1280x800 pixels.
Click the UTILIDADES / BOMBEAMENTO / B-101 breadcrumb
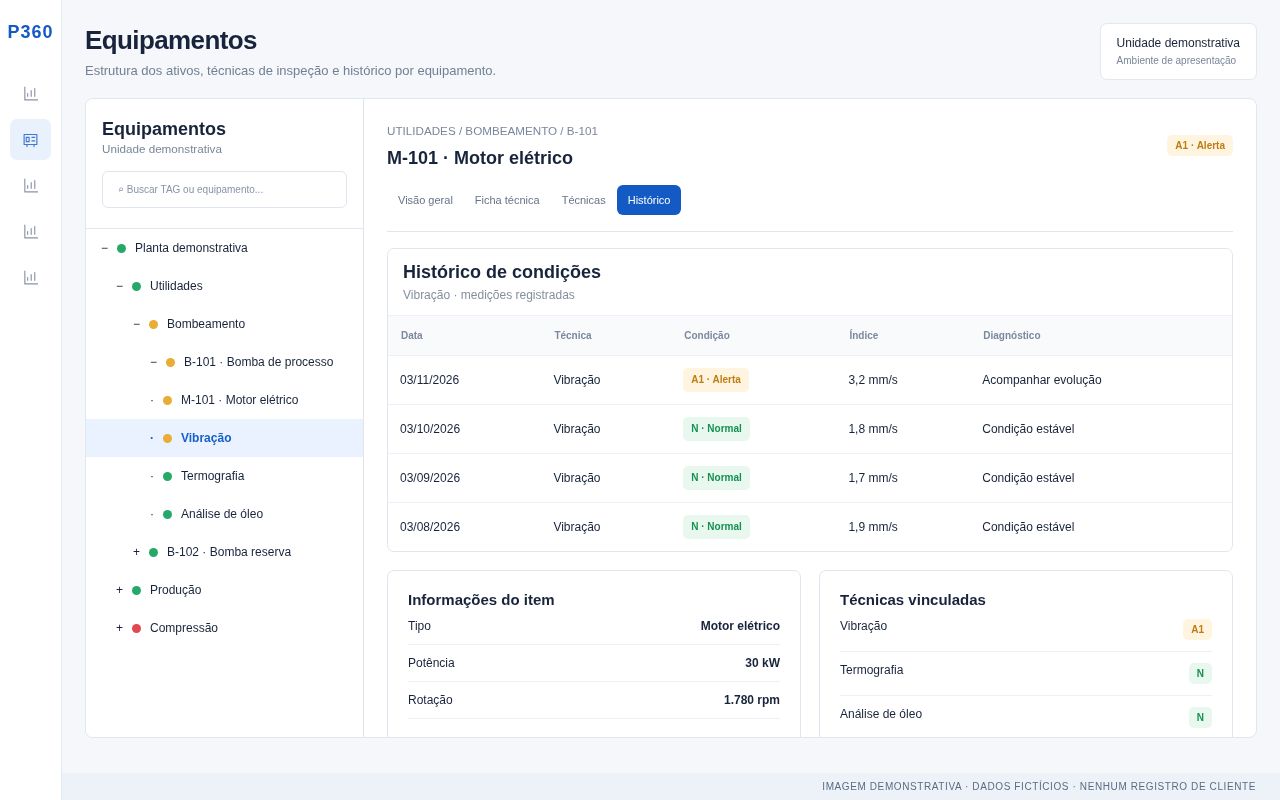492,131
